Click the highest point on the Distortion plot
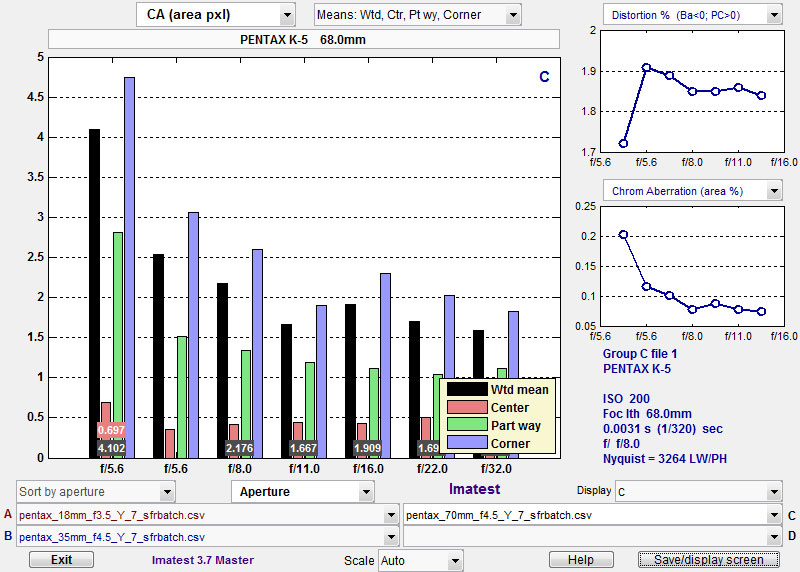This screenshot has height=572, width=800. (646, 67)
